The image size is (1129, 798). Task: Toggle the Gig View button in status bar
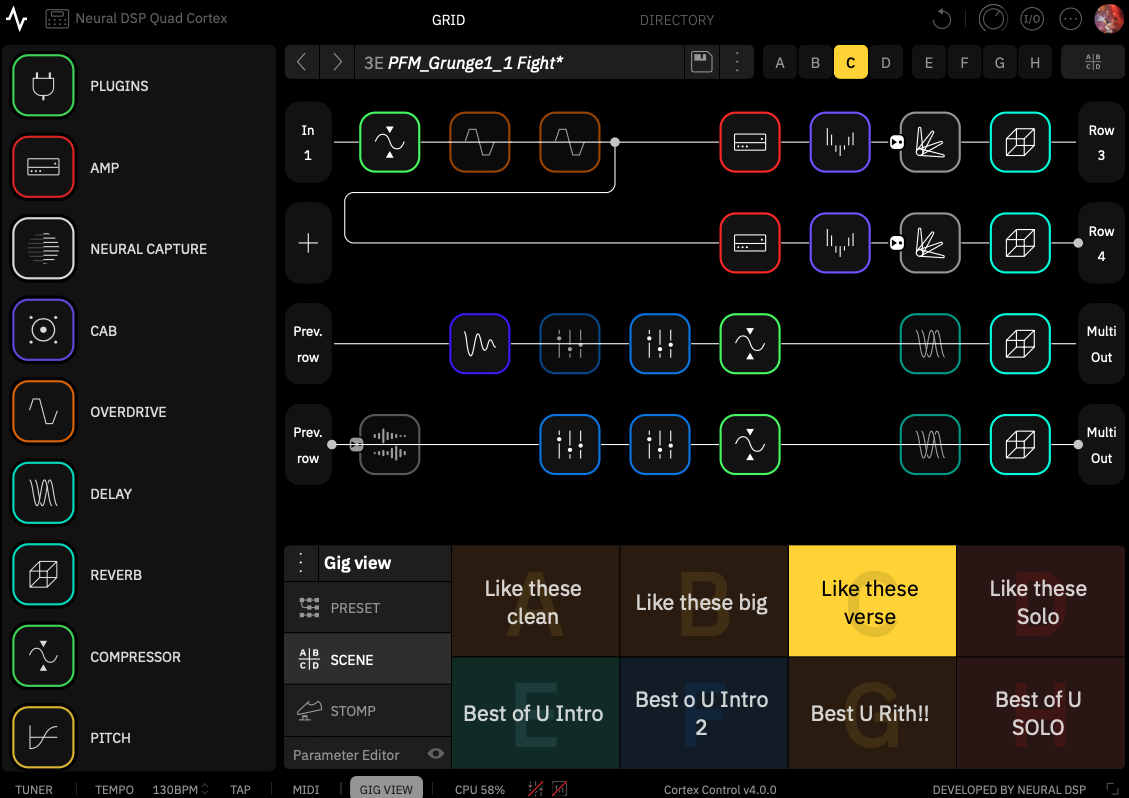click(387, 789)
